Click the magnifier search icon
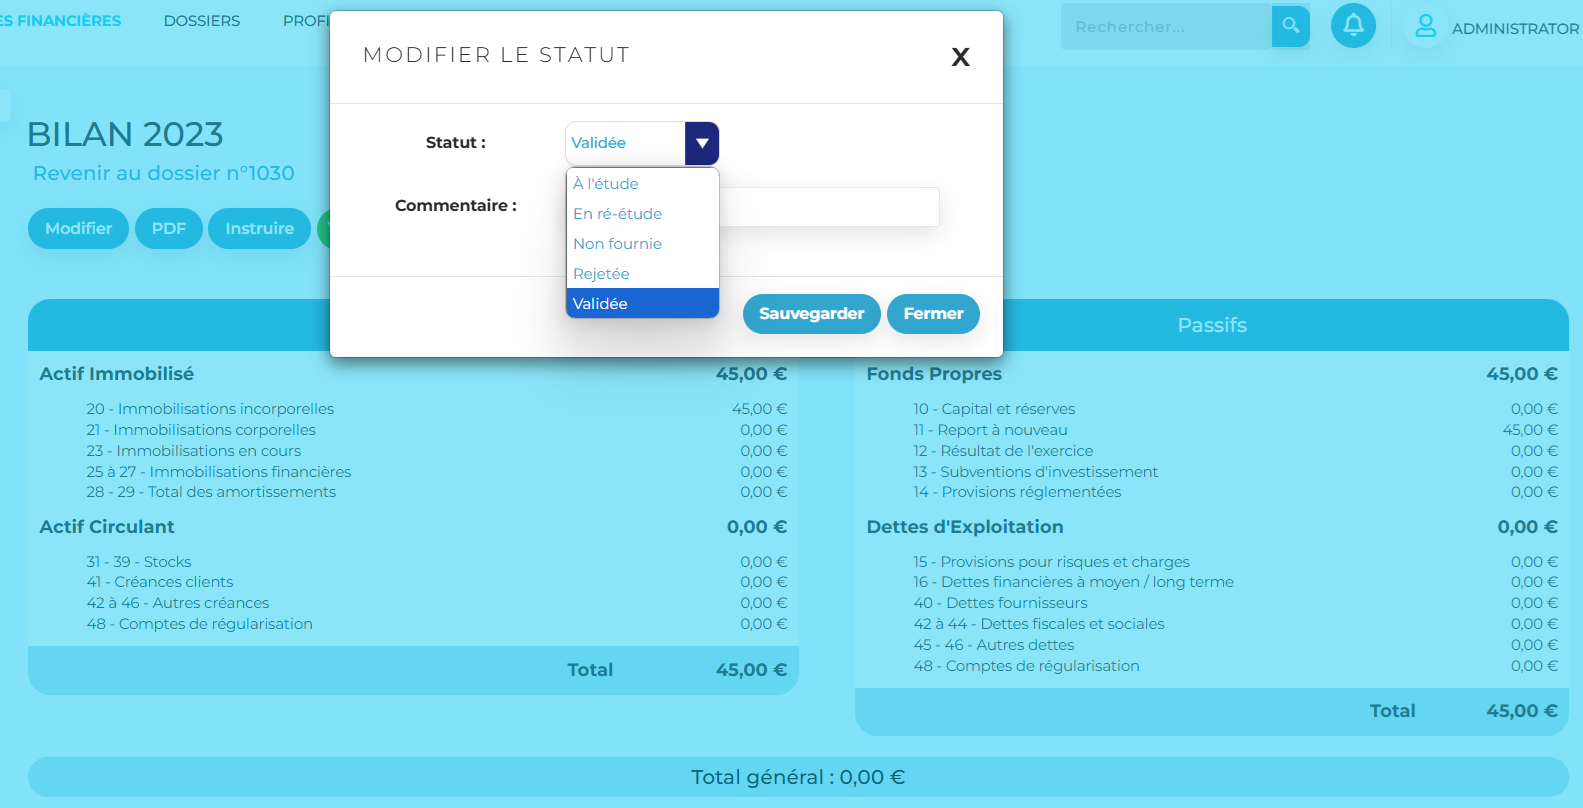 tap(1290, 26)
